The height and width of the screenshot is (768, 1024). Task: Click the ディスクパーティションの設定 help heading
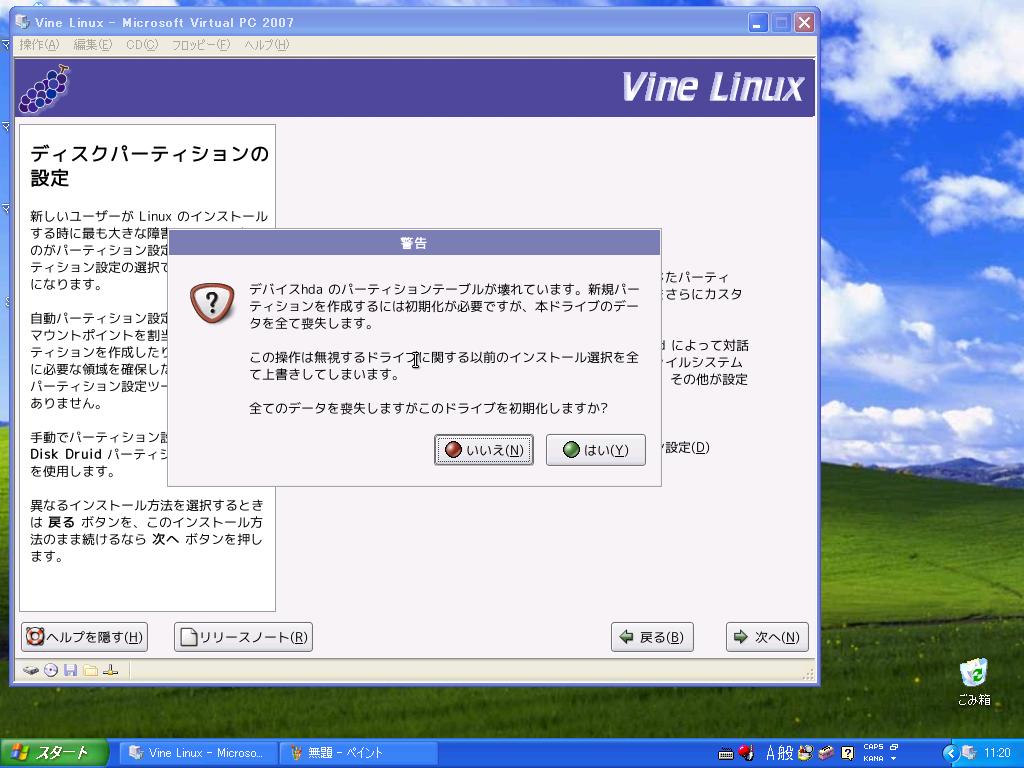150,165
